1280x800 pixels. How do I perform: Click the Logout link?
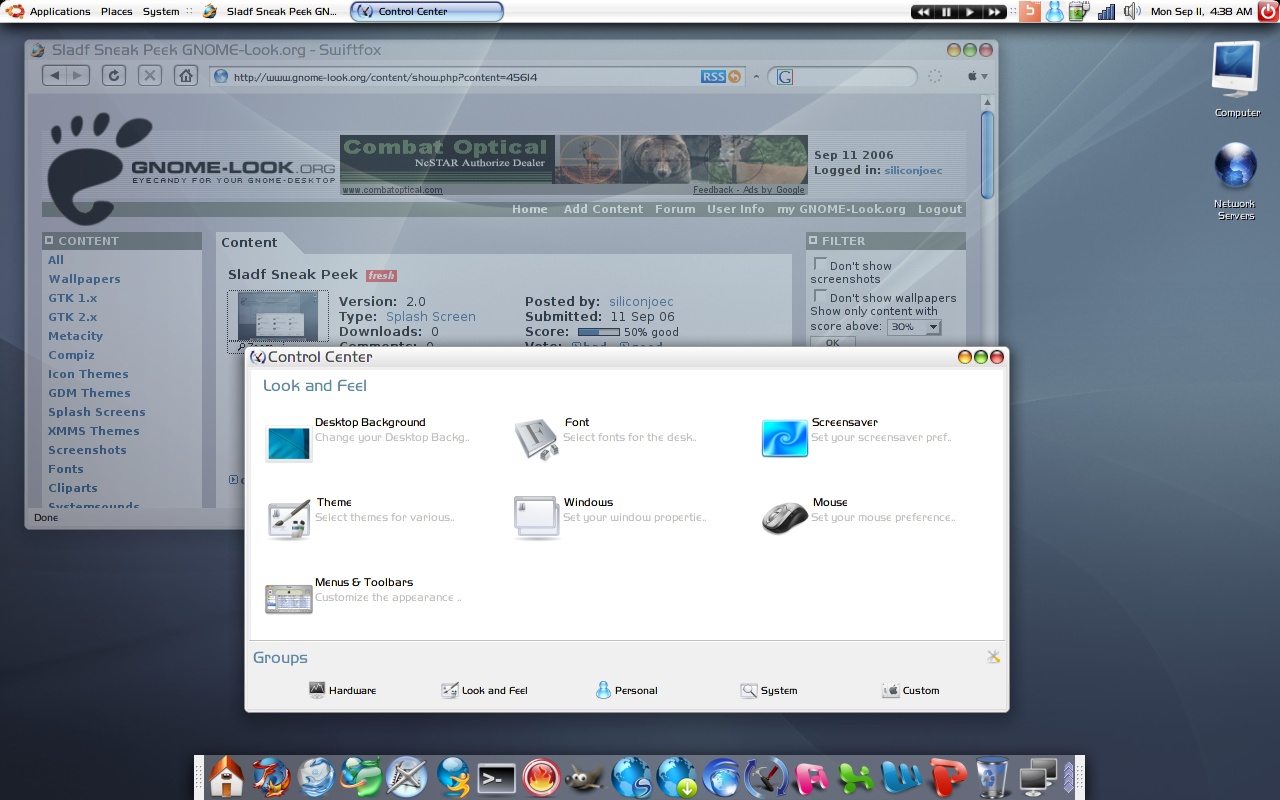click(940, 209)
